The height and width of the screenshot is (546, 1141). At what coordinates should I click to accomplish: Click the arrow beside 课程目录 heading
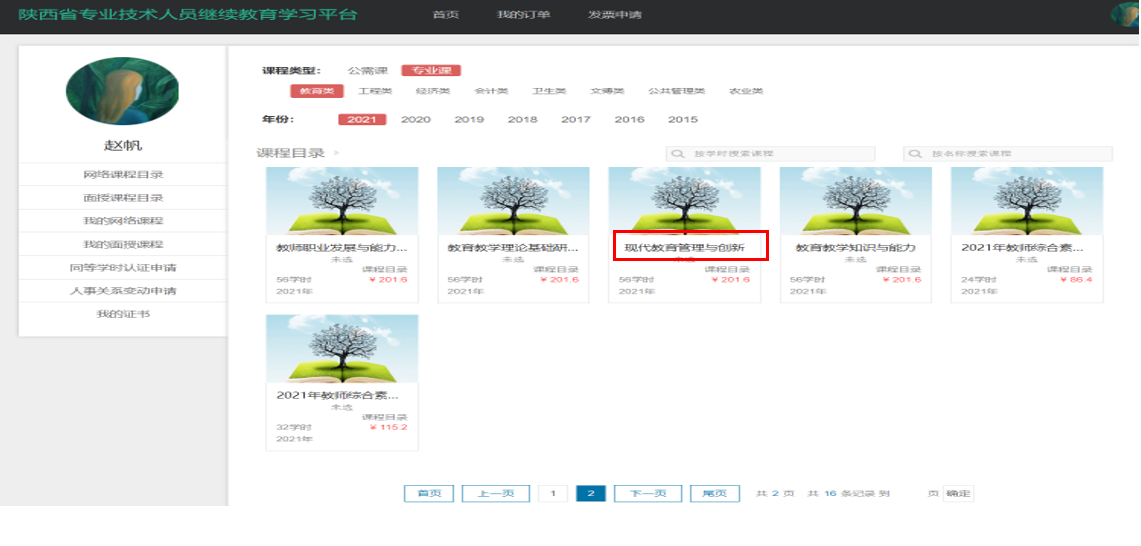point(336,153)
